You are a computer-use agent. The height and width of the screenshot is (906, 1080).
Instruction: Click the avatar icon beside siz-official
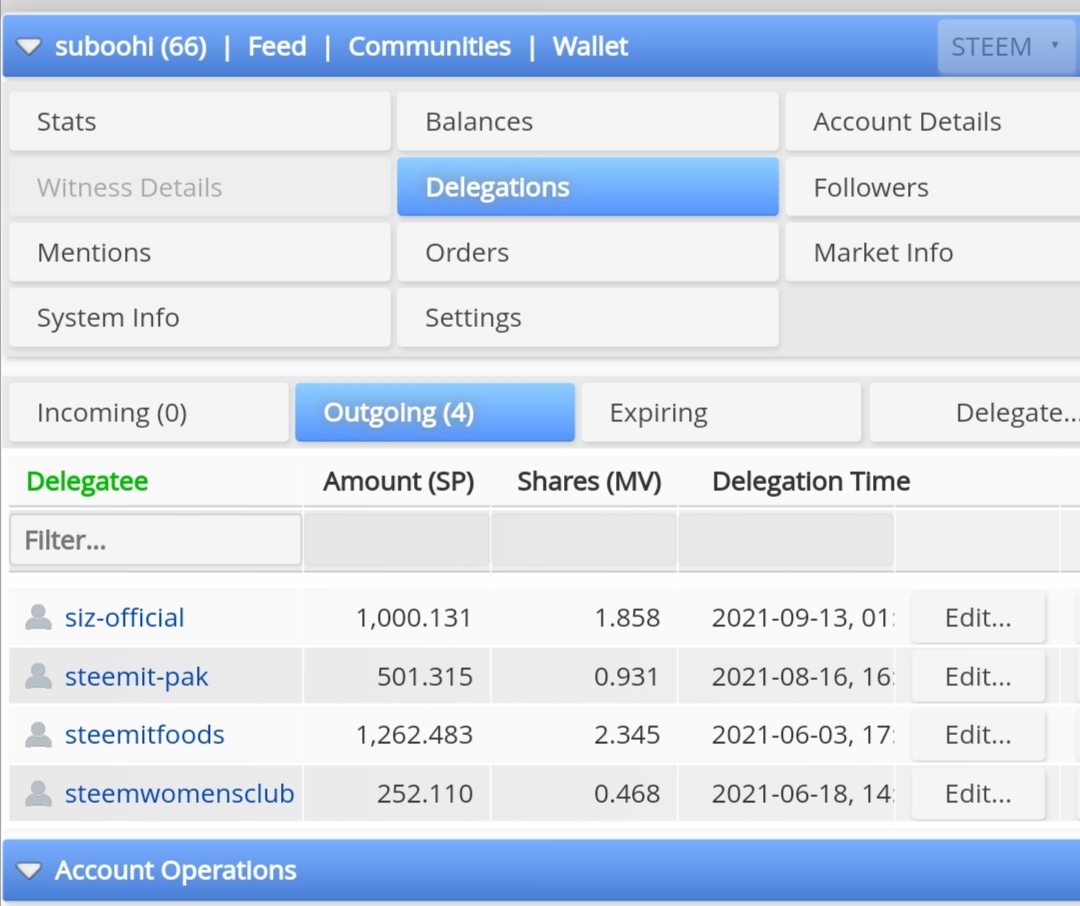click(39, 617)
